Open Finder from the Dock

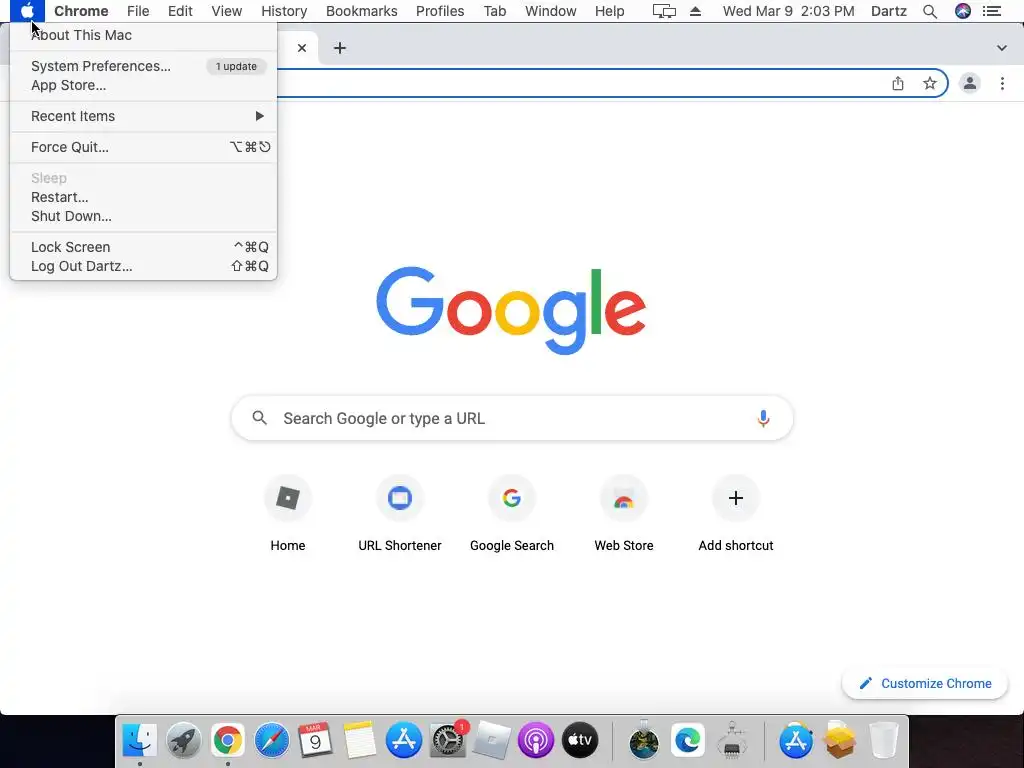coord(140,741)
